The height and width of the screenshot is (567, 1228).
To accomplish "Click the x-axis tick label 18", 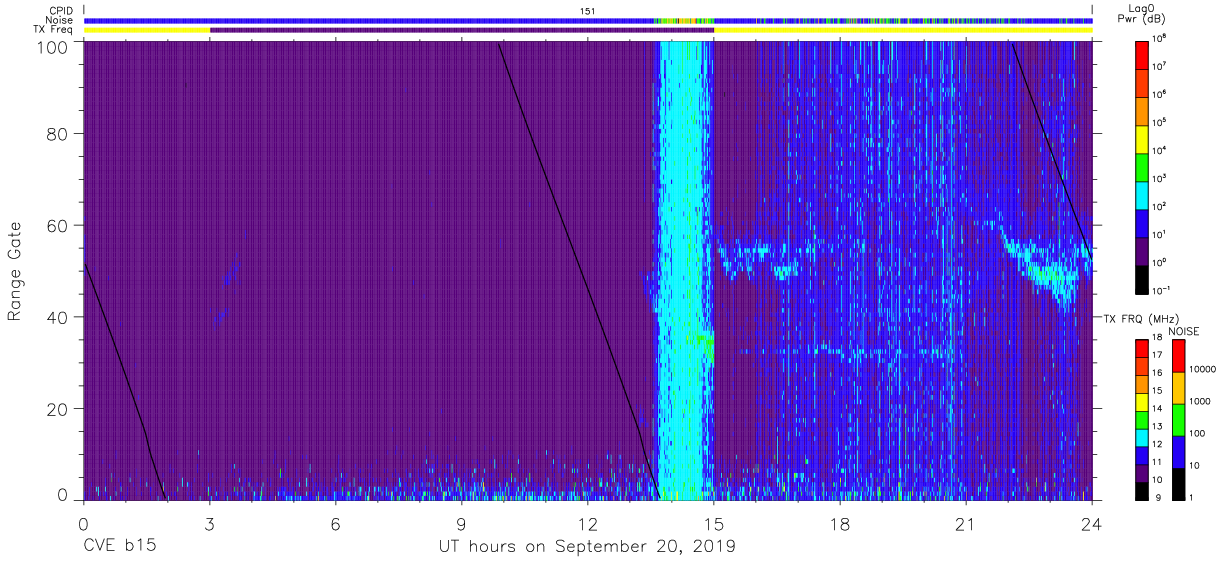I will [840, 522].
